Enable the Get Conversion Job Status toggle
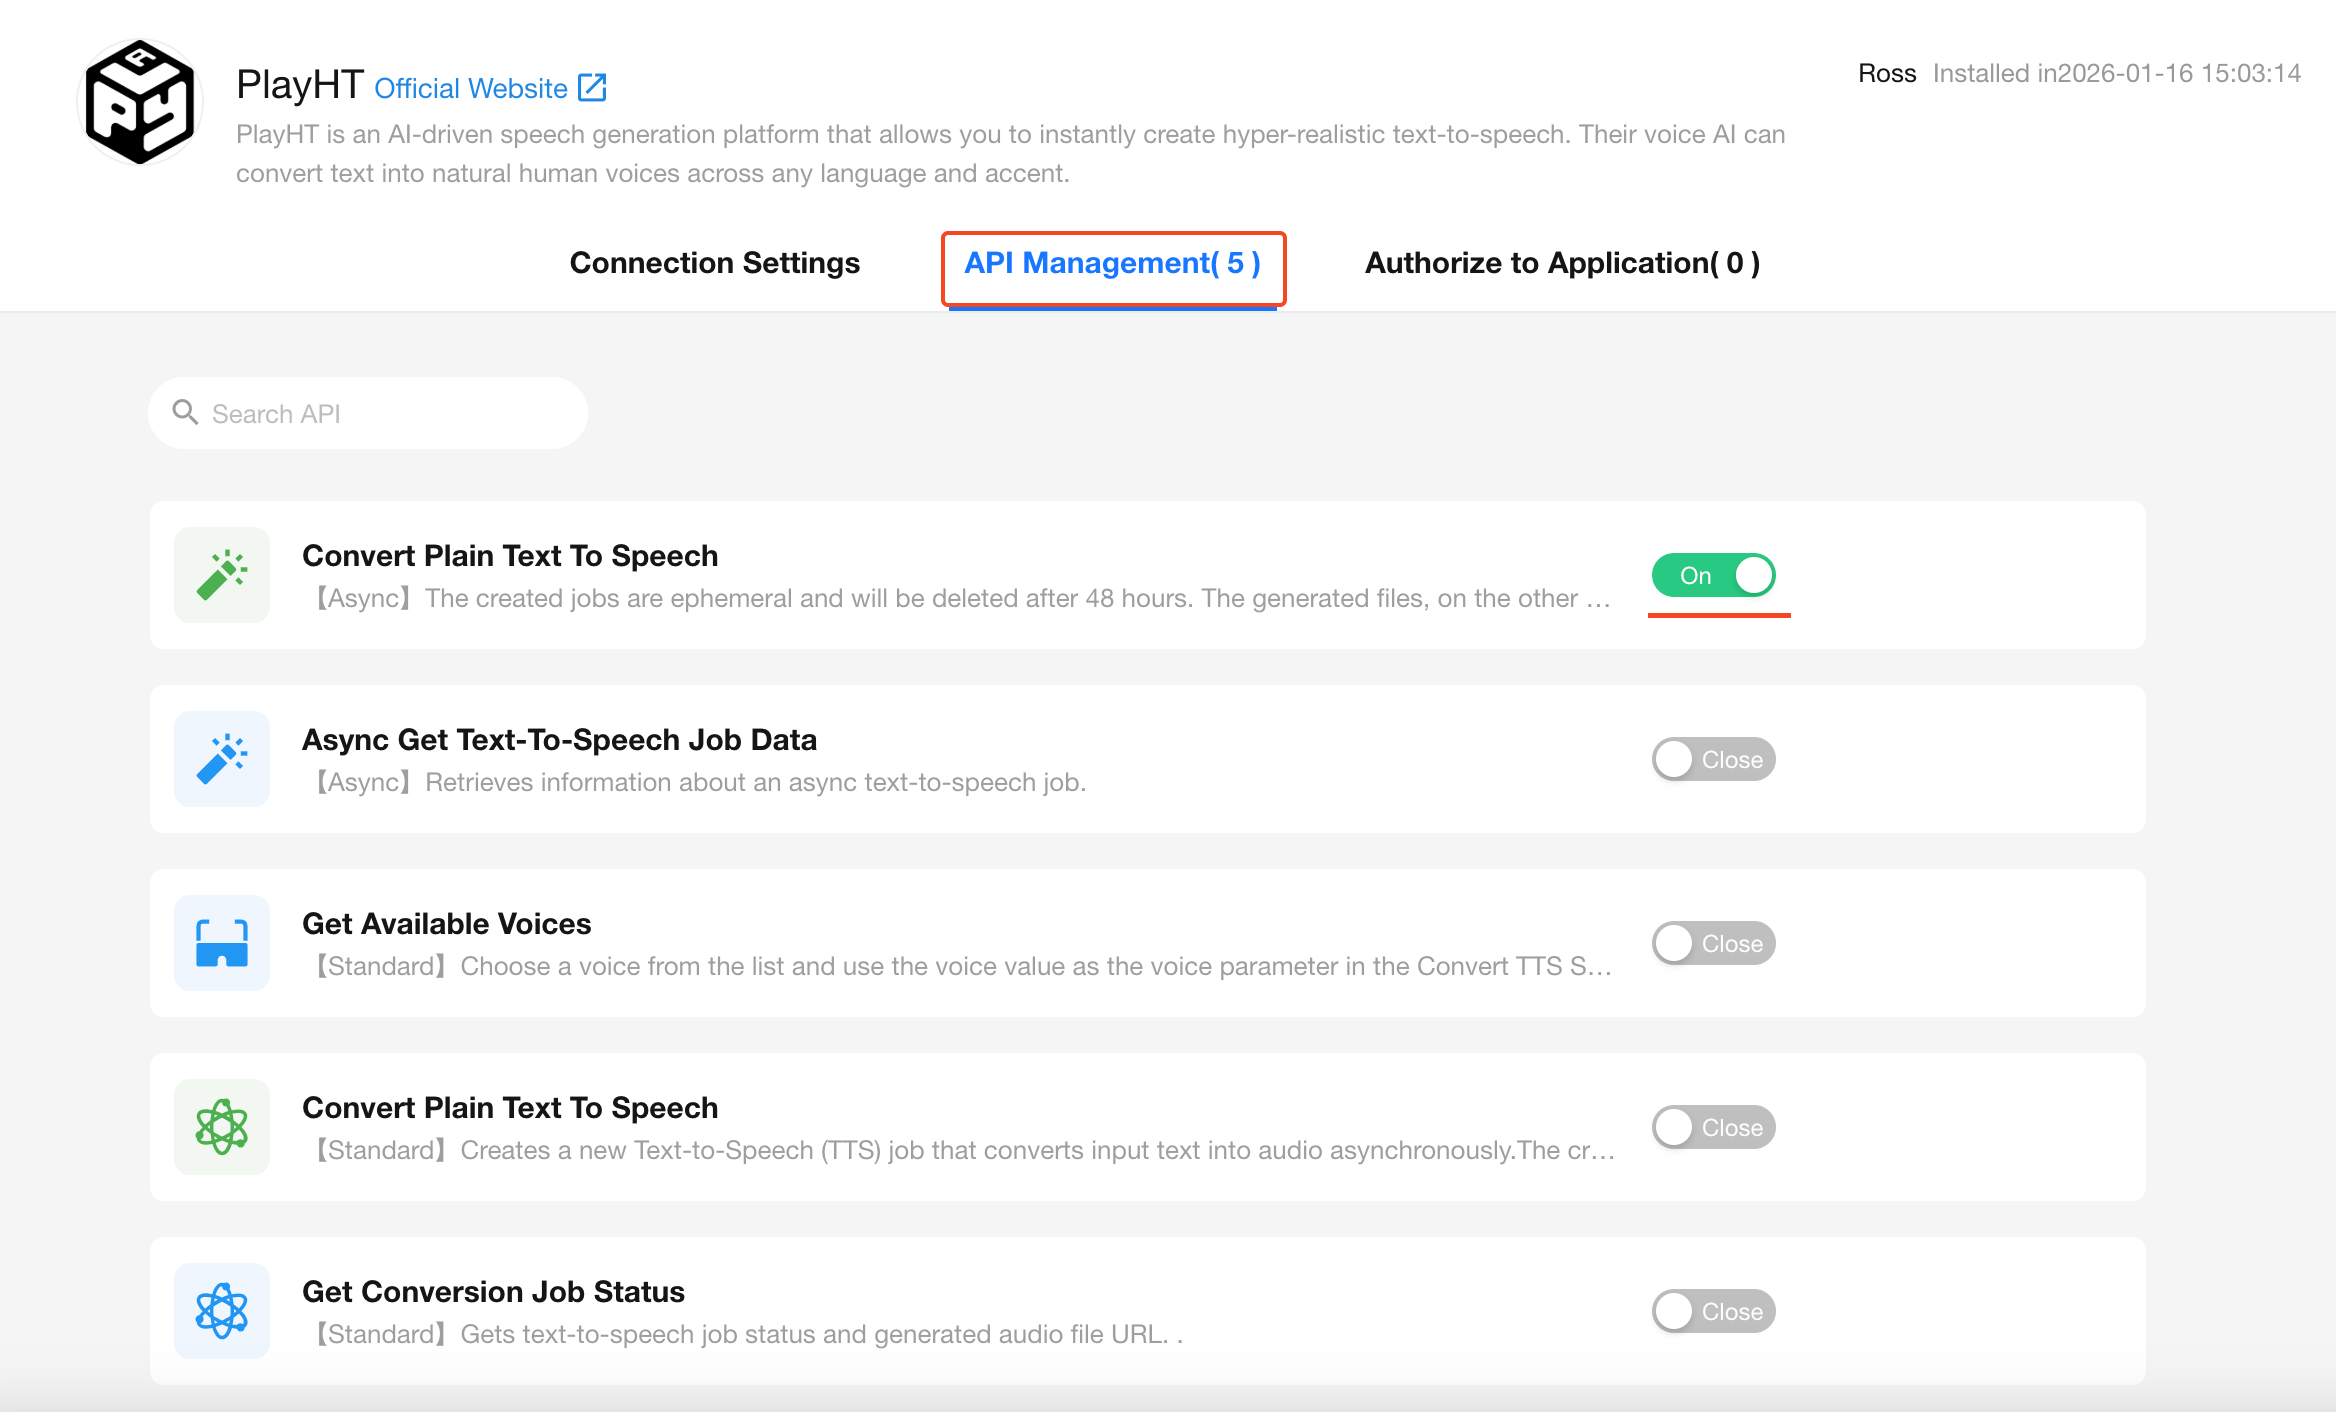The height and width of the screenshot is (1412, 2336). click(x=1713, y=1311)
